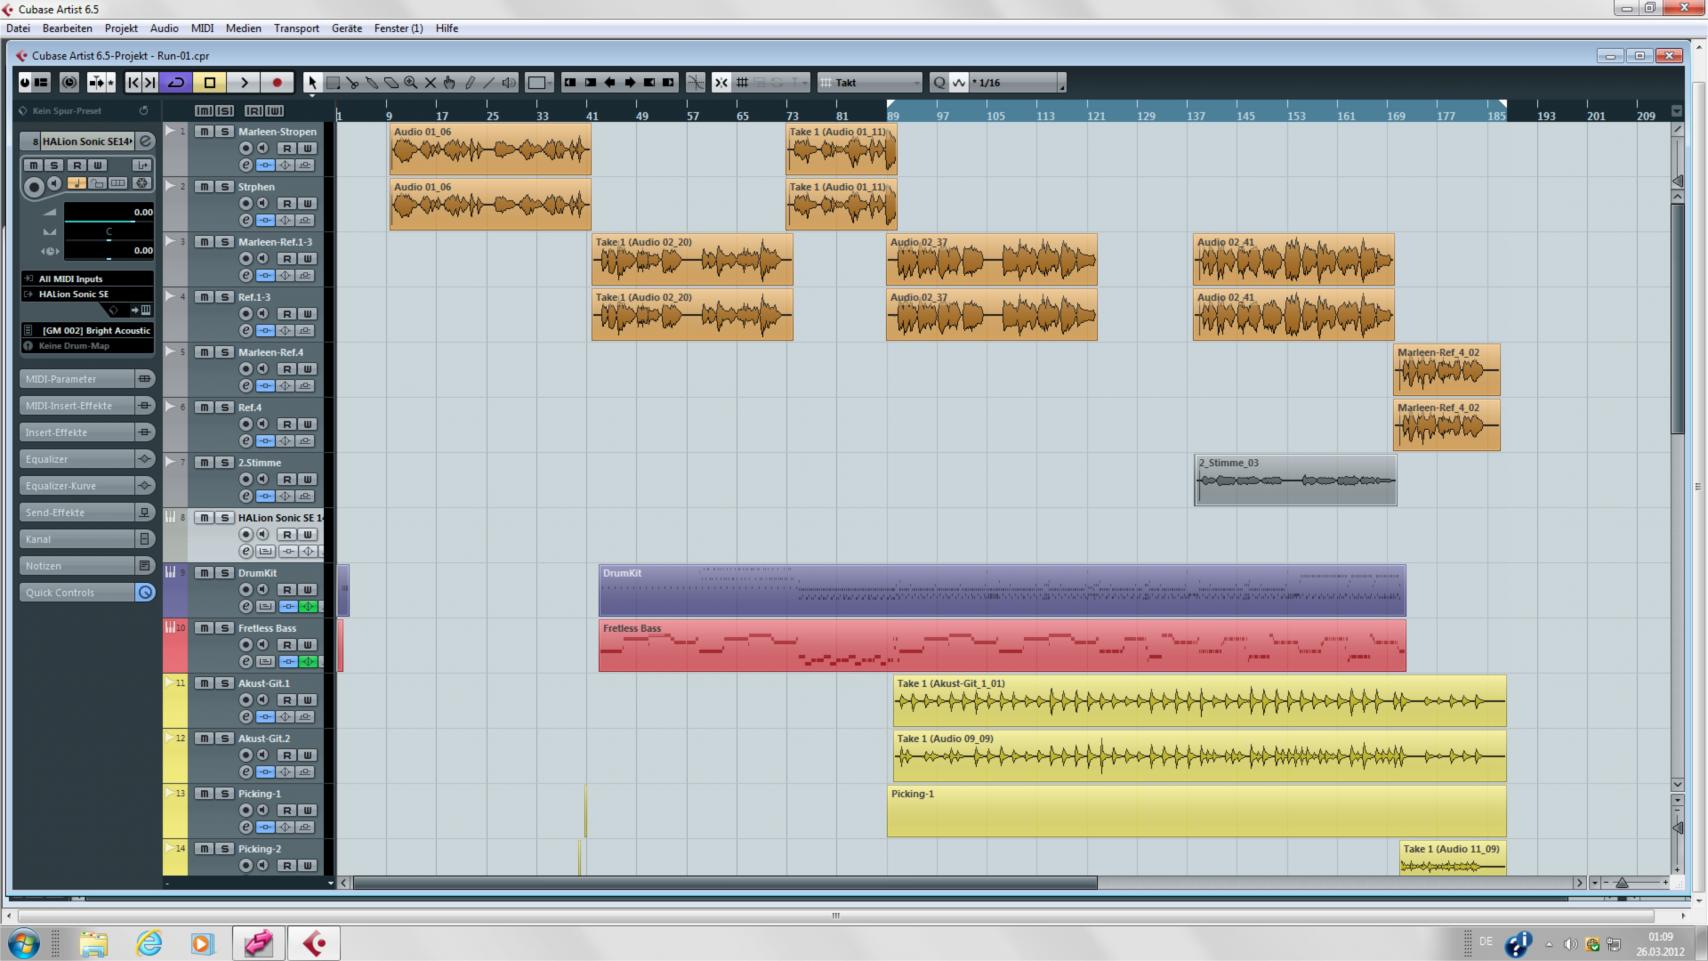Choose the Draw pencil tool
The height and width of the screenshot is (961, 1708).
pyautogui.click(x=470, y=83)
